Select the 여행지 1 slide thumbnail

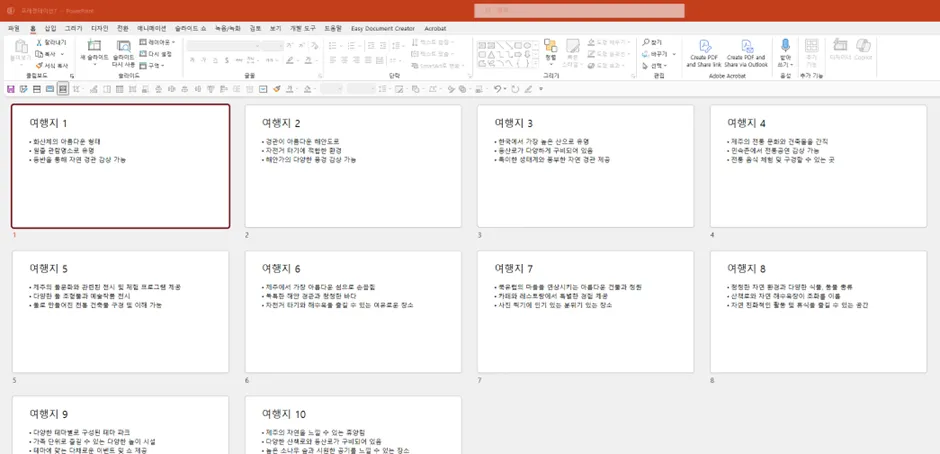click(120, 166)
